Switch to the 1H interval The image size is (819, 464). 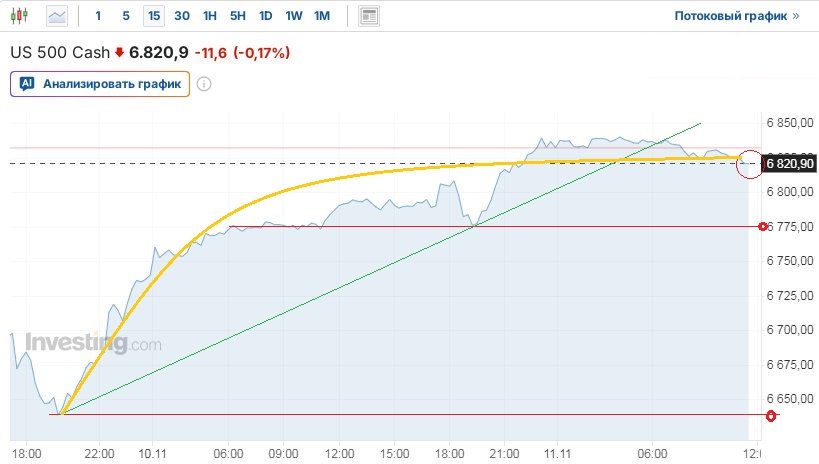[x=209, y=16]
